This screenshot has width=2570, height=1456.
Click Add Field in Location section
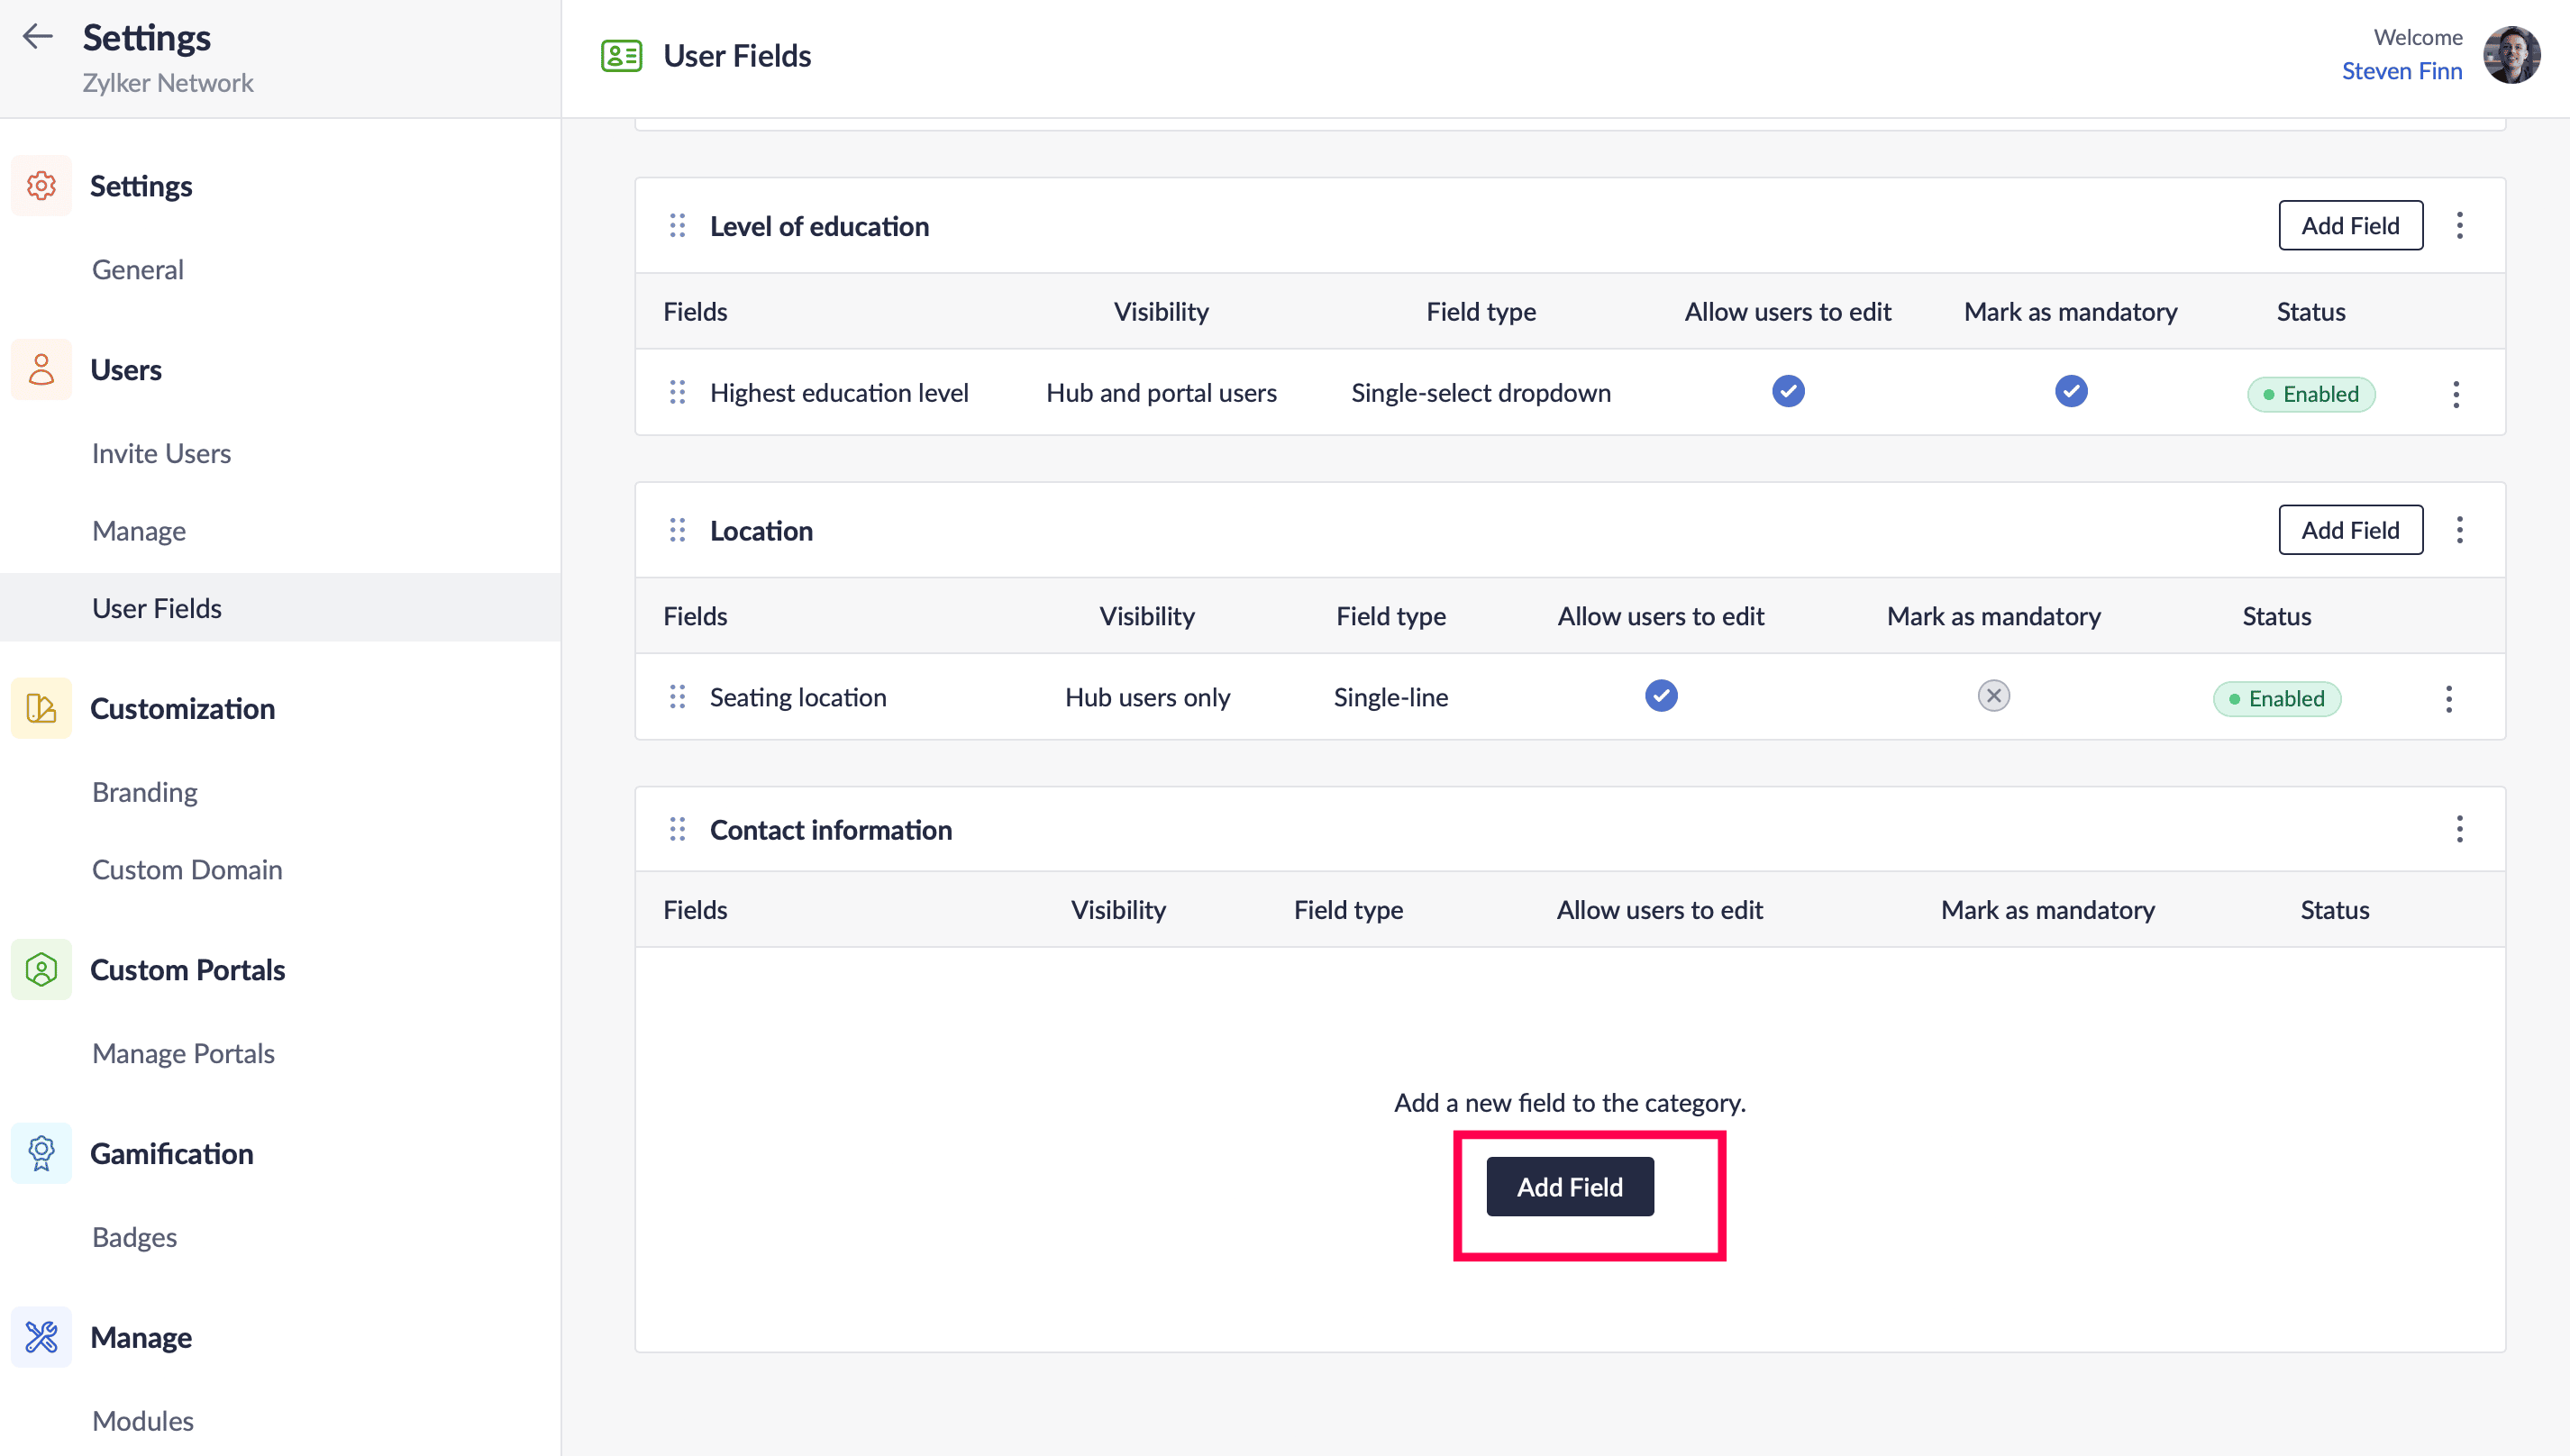(x=2349, y=530)
